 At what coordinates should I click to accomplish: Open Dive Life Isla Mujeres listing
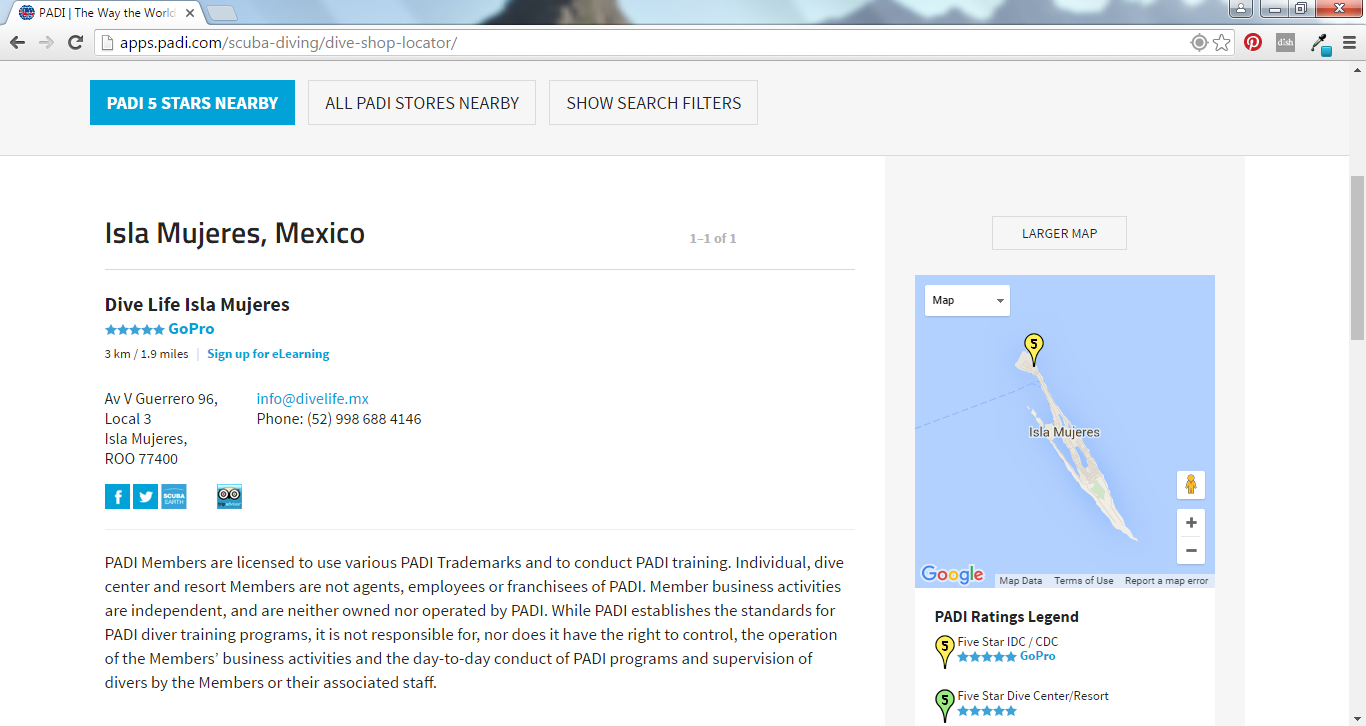pyautogui.click(x=197, y=305)
